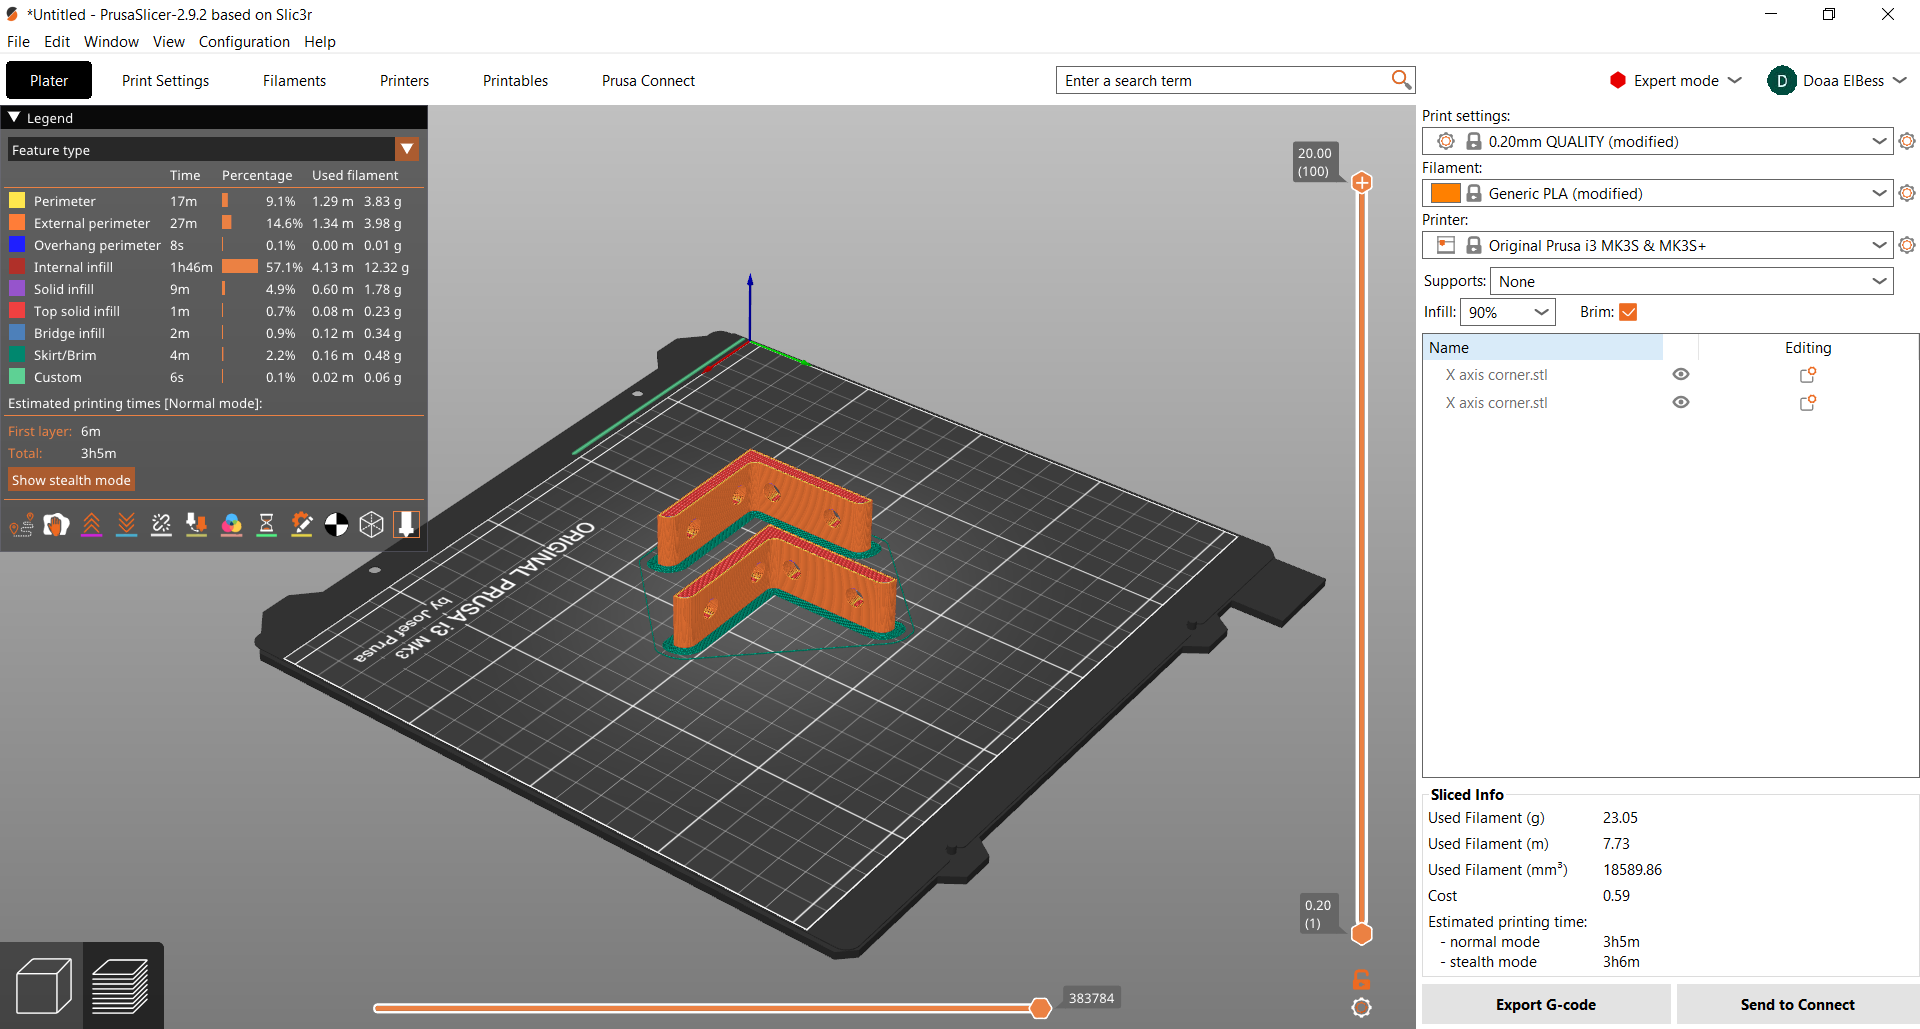Screen dimensions: 1920x1029
Task: Toggle Tool marker nozzle icon
Action: (x=407, y=524)
